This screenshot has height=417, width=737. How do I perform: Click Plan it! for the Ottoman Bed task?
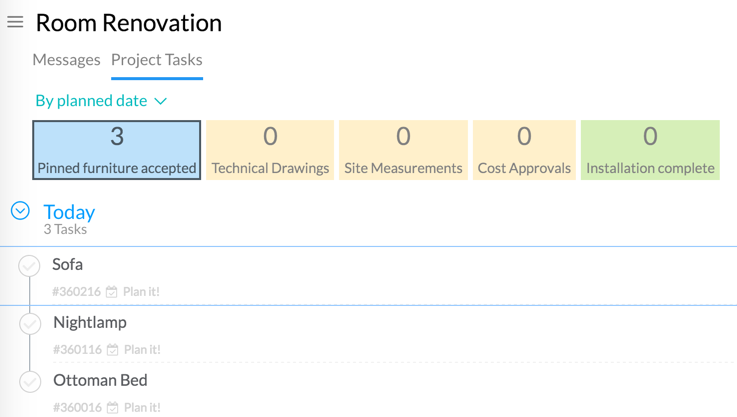[141, 408]
